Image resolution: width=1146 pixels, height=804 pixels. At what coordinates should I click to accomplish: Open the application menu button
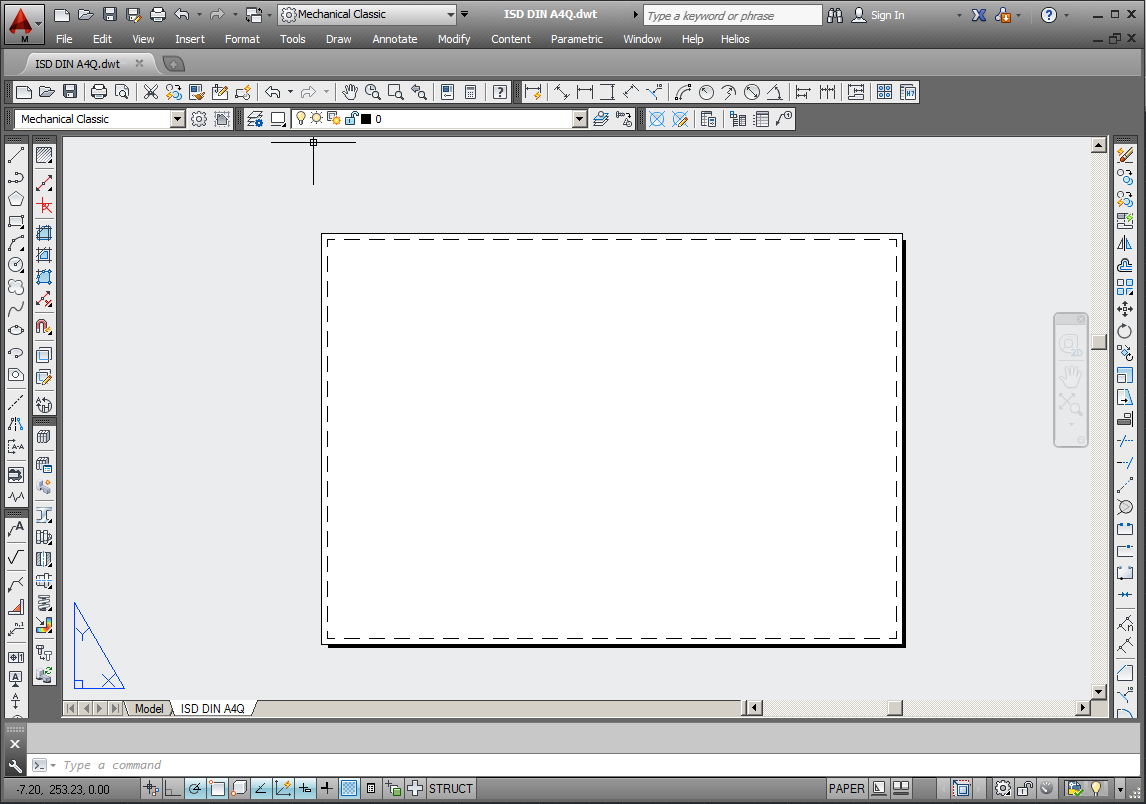(24, 24)
